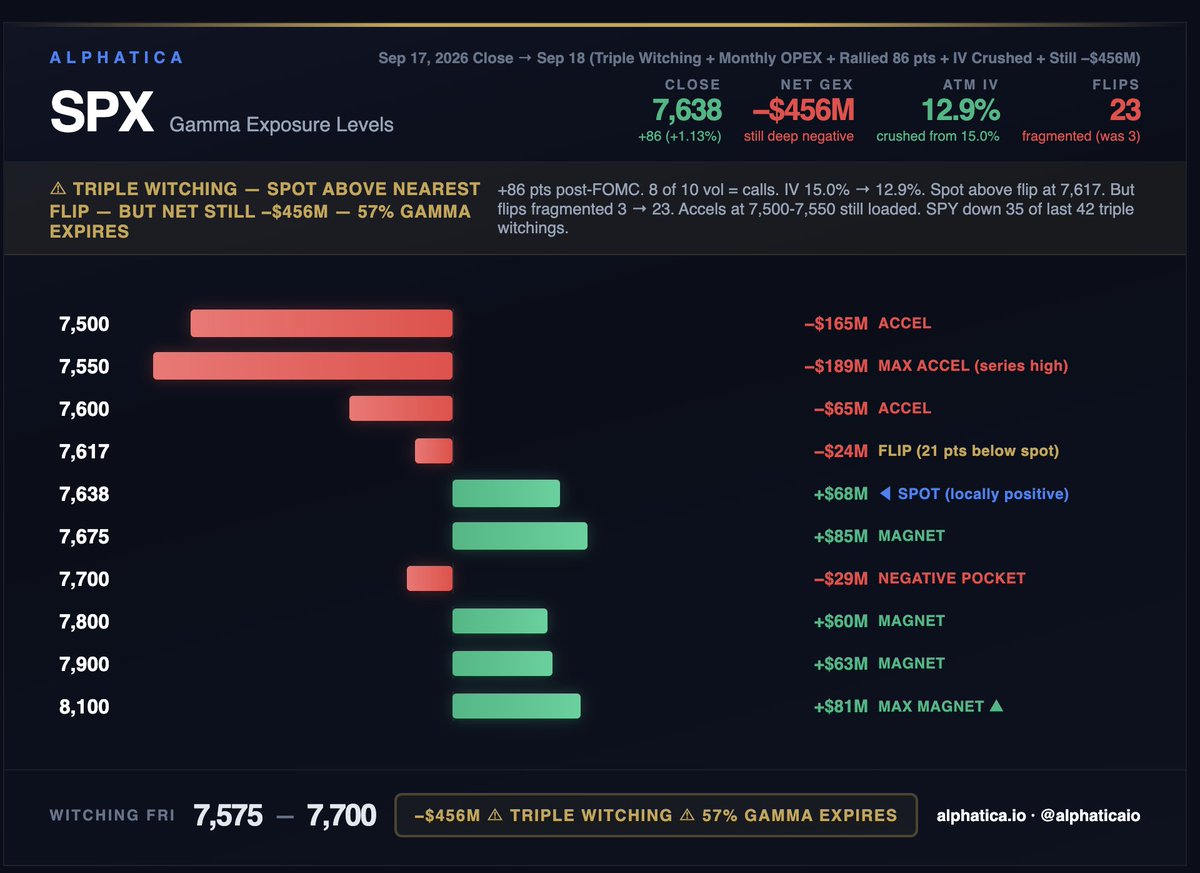Image resolution: width=1200 pixels, height=873 pixels.
Task: Open the alphatica.io · @alphaticaio footer text
Action: (1038, 816)
